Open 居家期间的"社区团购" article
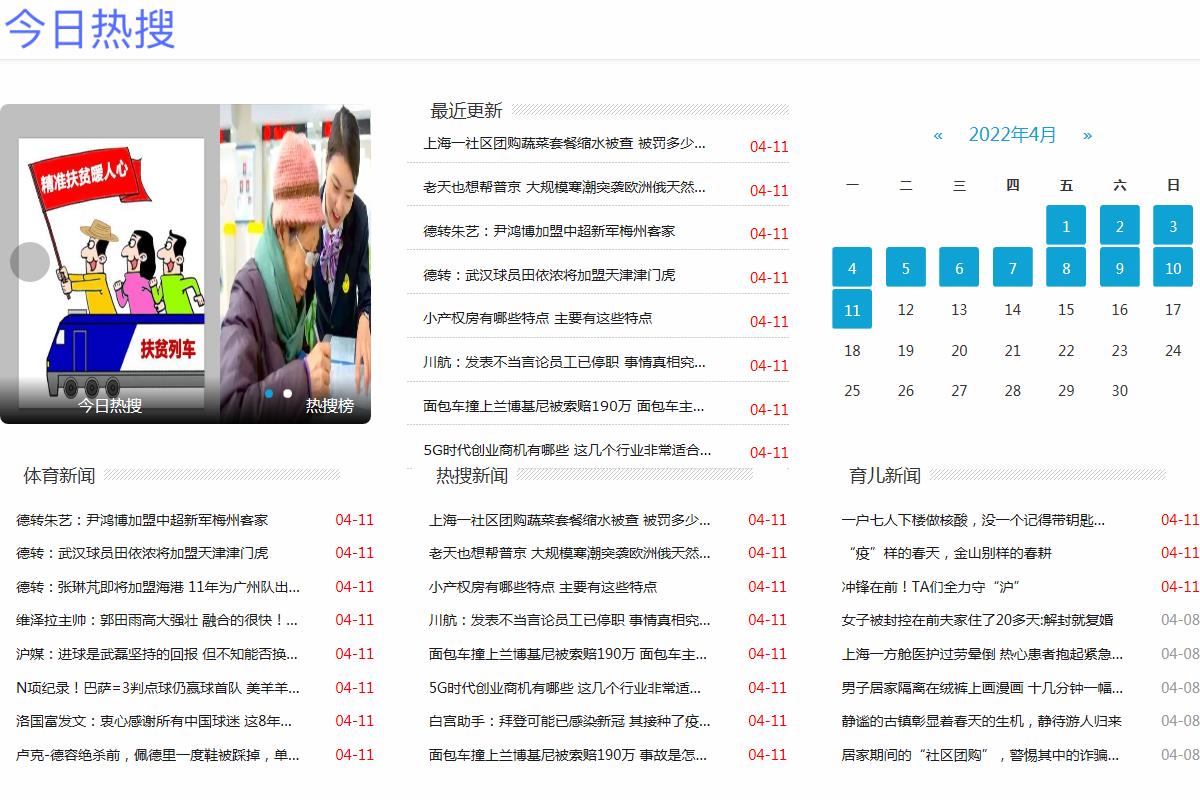 tap(981, 755)
